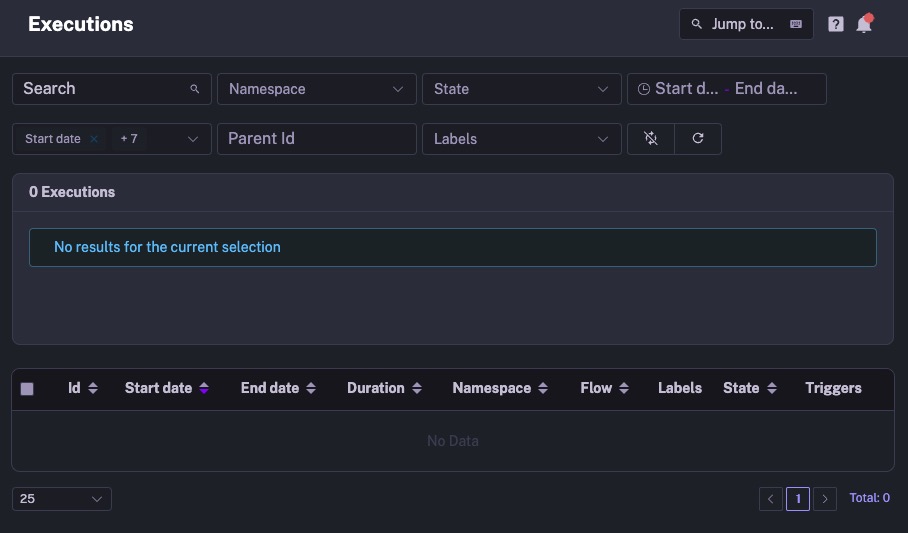Go to the next page arrow
Viewport: 908px width, 533px height.
pyautogui.click(x=825, y=498)
